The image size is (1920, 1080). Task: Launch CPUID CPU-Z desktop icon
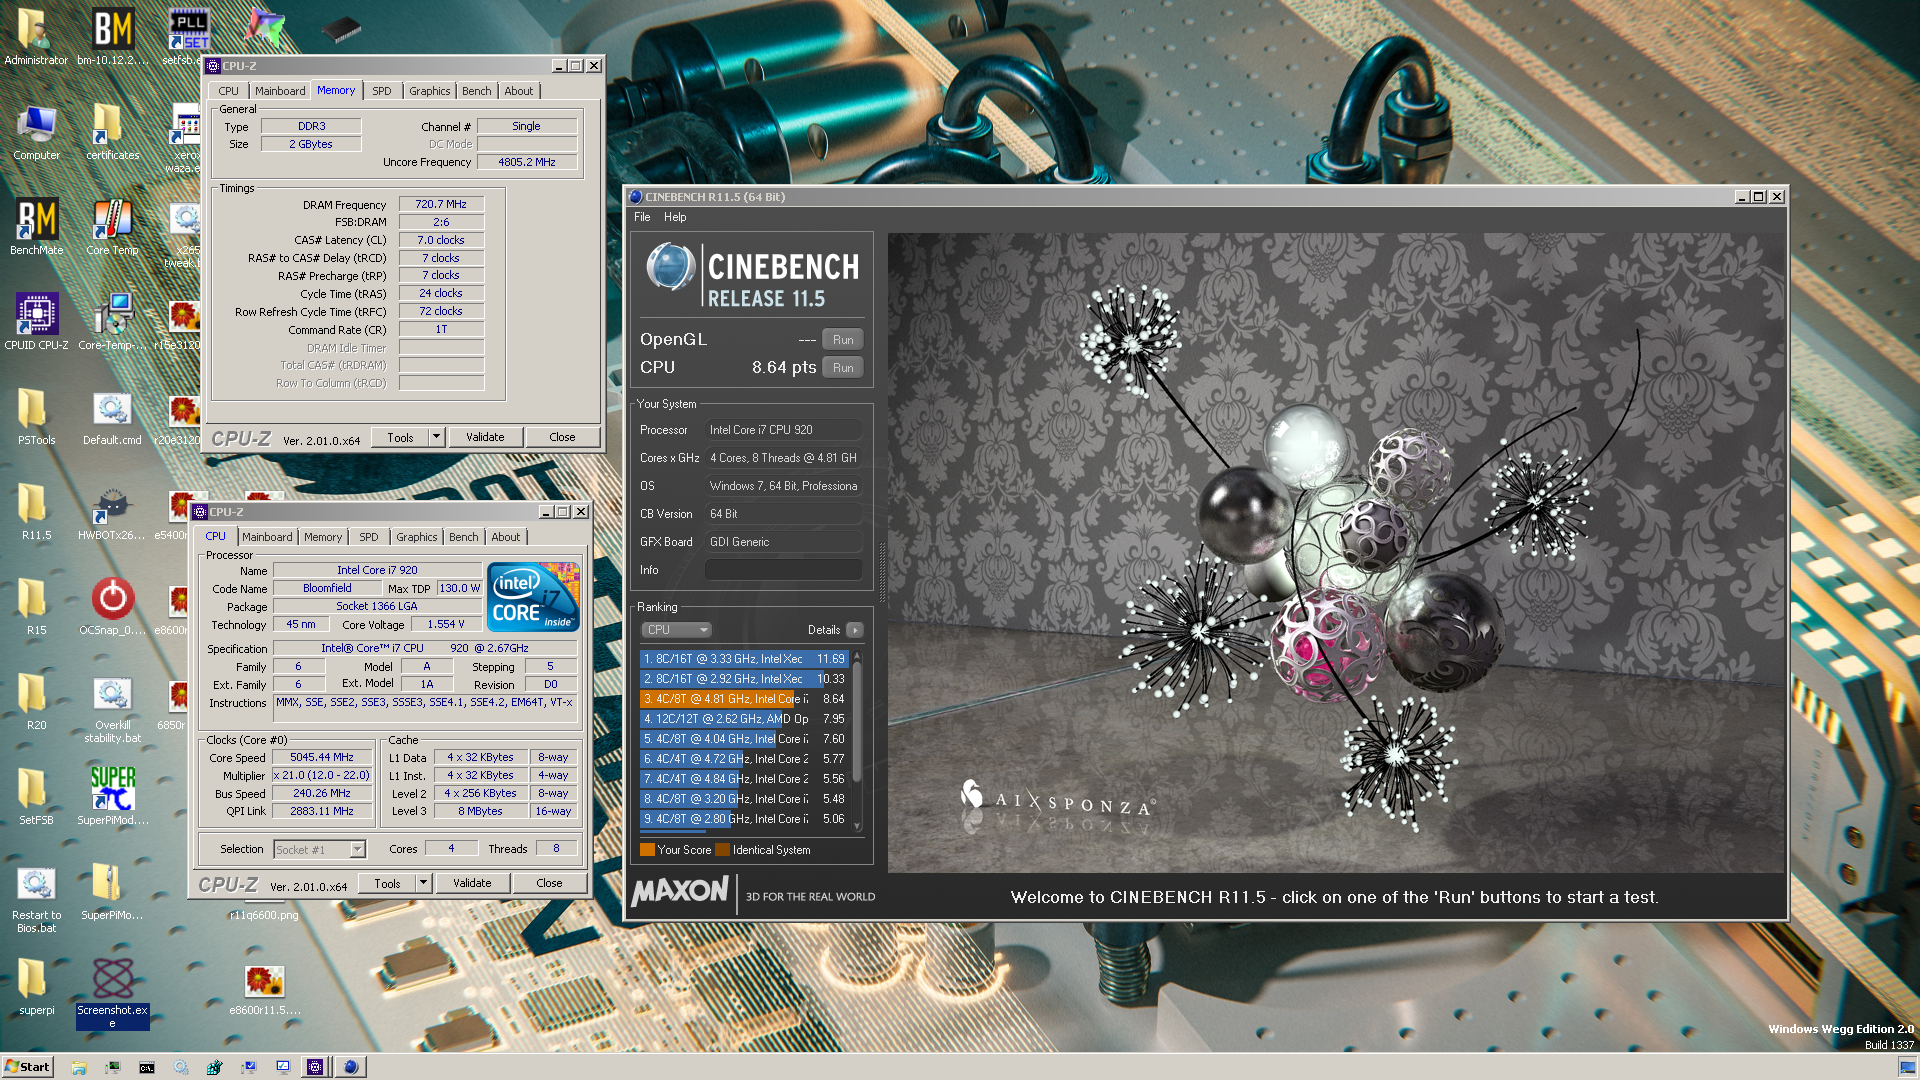coord(36,322)
